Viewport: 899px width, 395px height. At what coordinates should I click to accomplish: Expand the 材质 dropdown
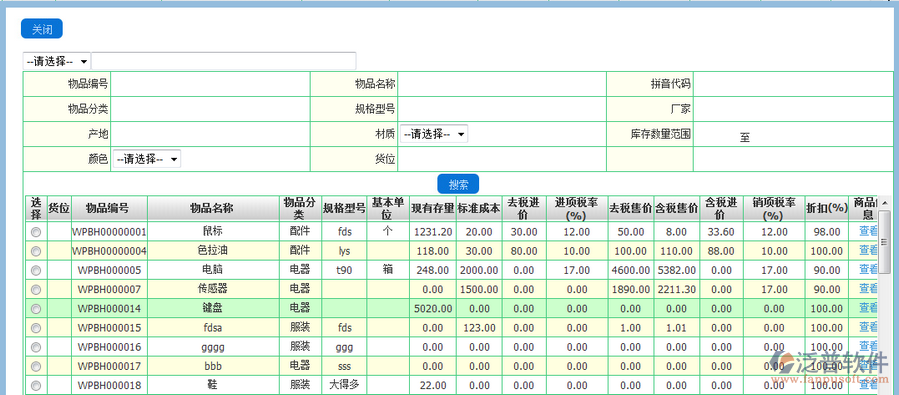click(x=433, y=134)
